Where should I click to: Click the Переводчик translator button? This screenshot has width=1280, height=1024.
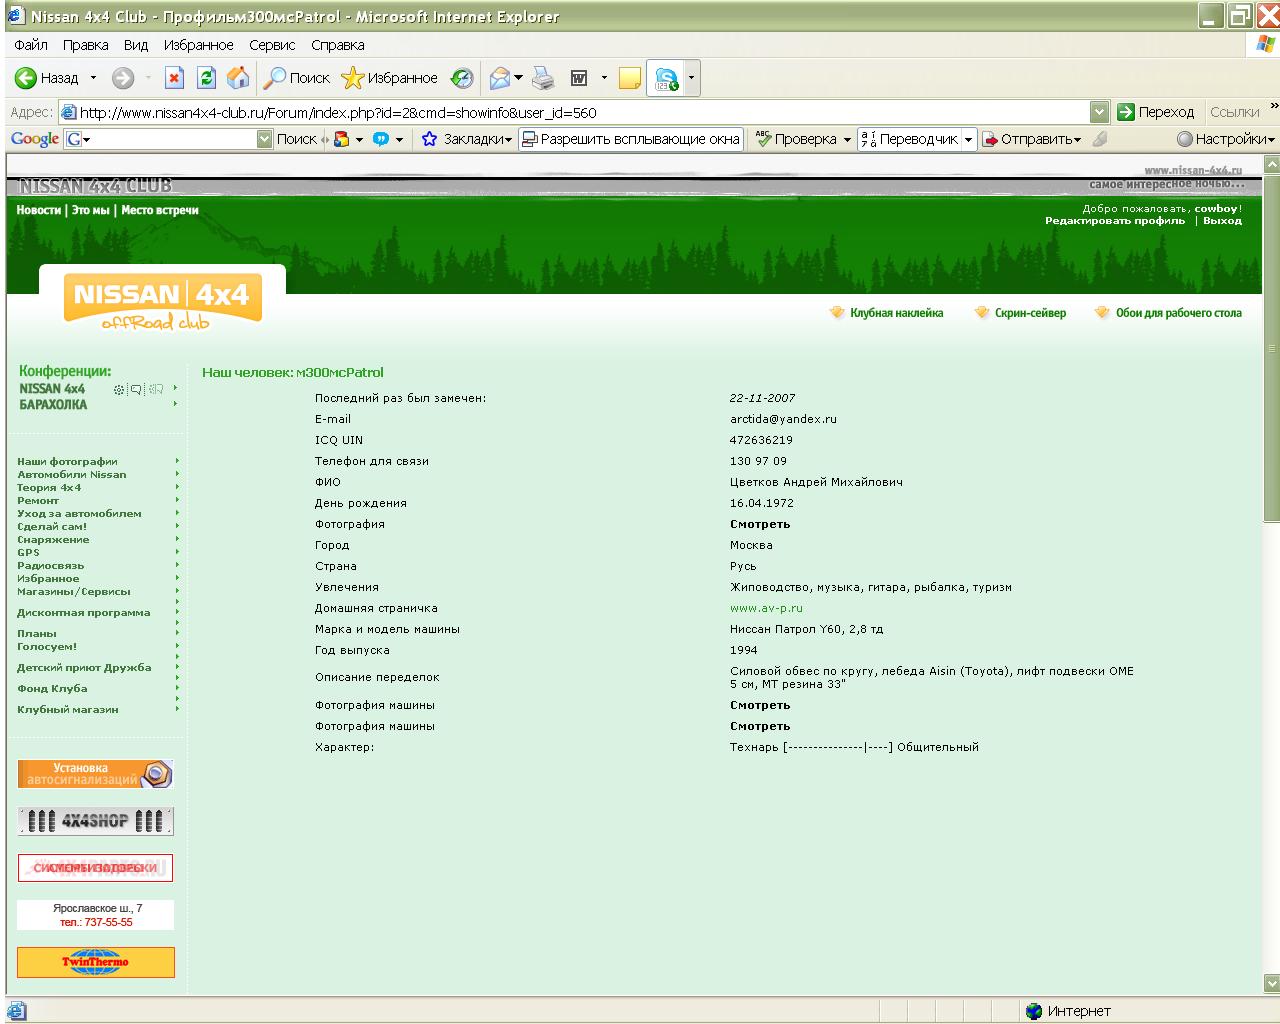tap(909, 139)
